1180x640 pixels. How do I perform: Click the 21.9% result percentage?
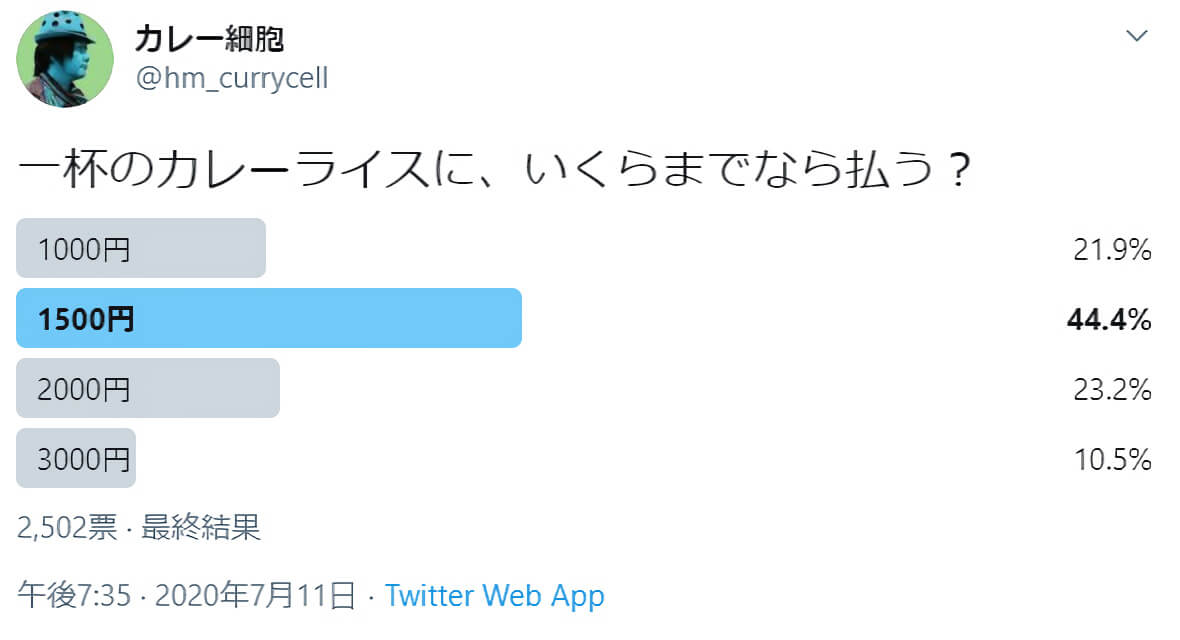tap(1112, 249)
